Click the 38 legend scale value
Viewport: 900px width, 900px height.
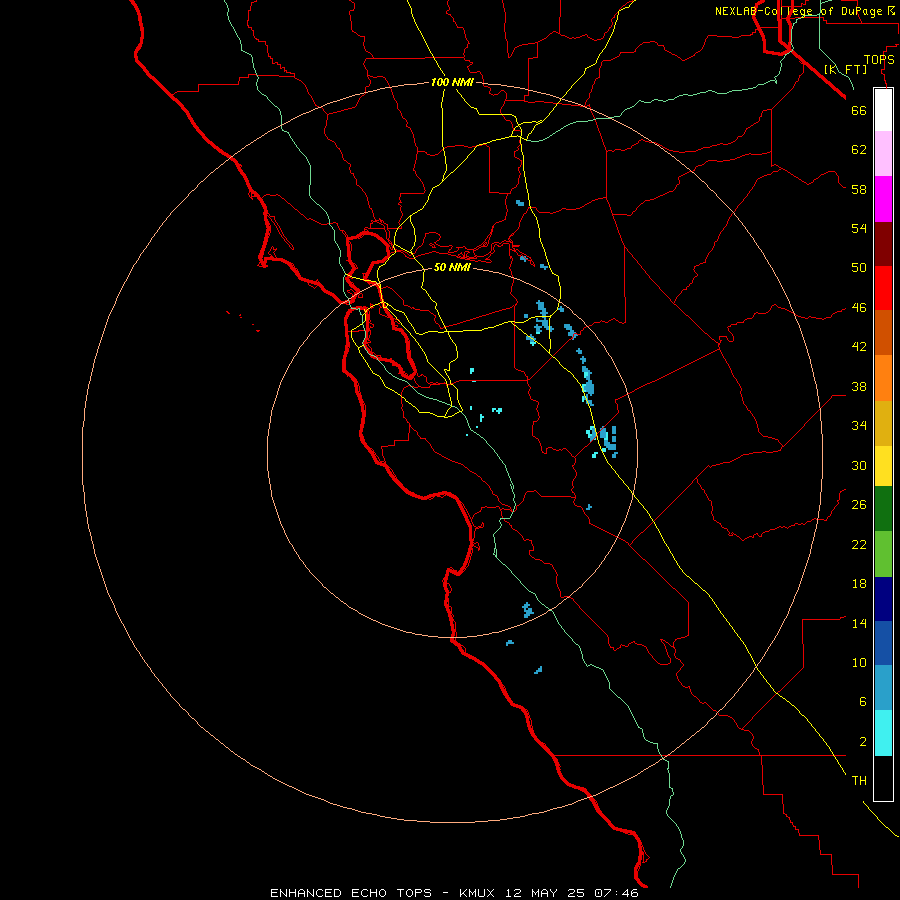tap(859, 387)
